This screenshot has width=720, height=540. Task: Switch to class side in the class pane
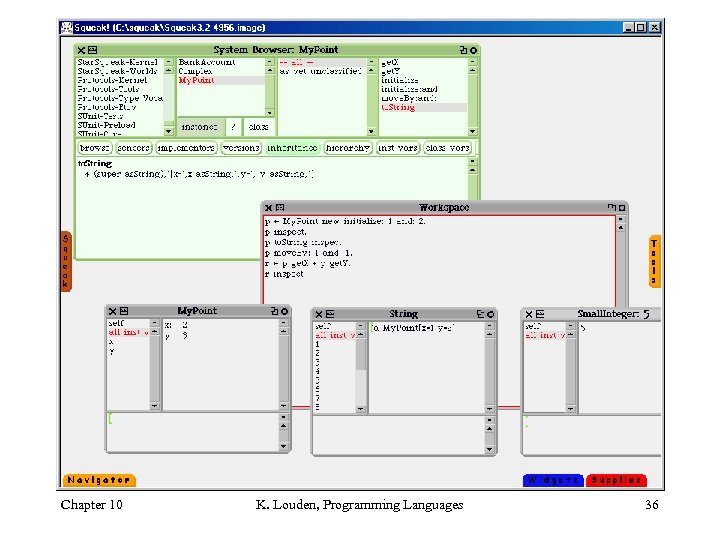(259, 127)
